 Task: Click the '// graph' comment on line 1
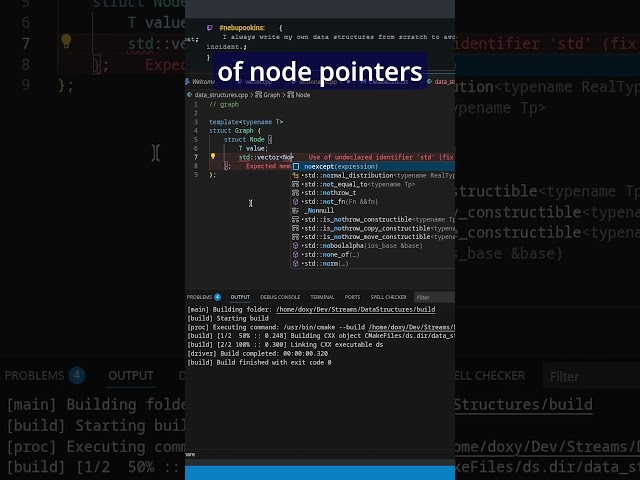(224, 104)
